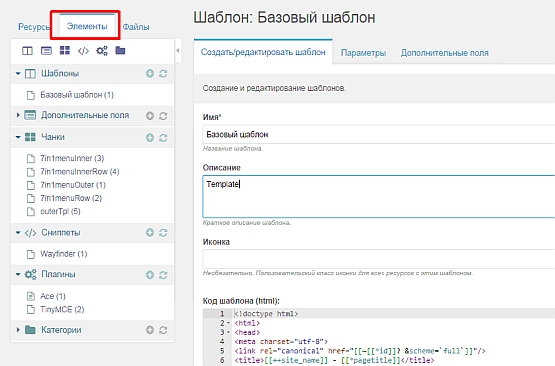Add a new chunk in Чанки section

pos(150,138)
